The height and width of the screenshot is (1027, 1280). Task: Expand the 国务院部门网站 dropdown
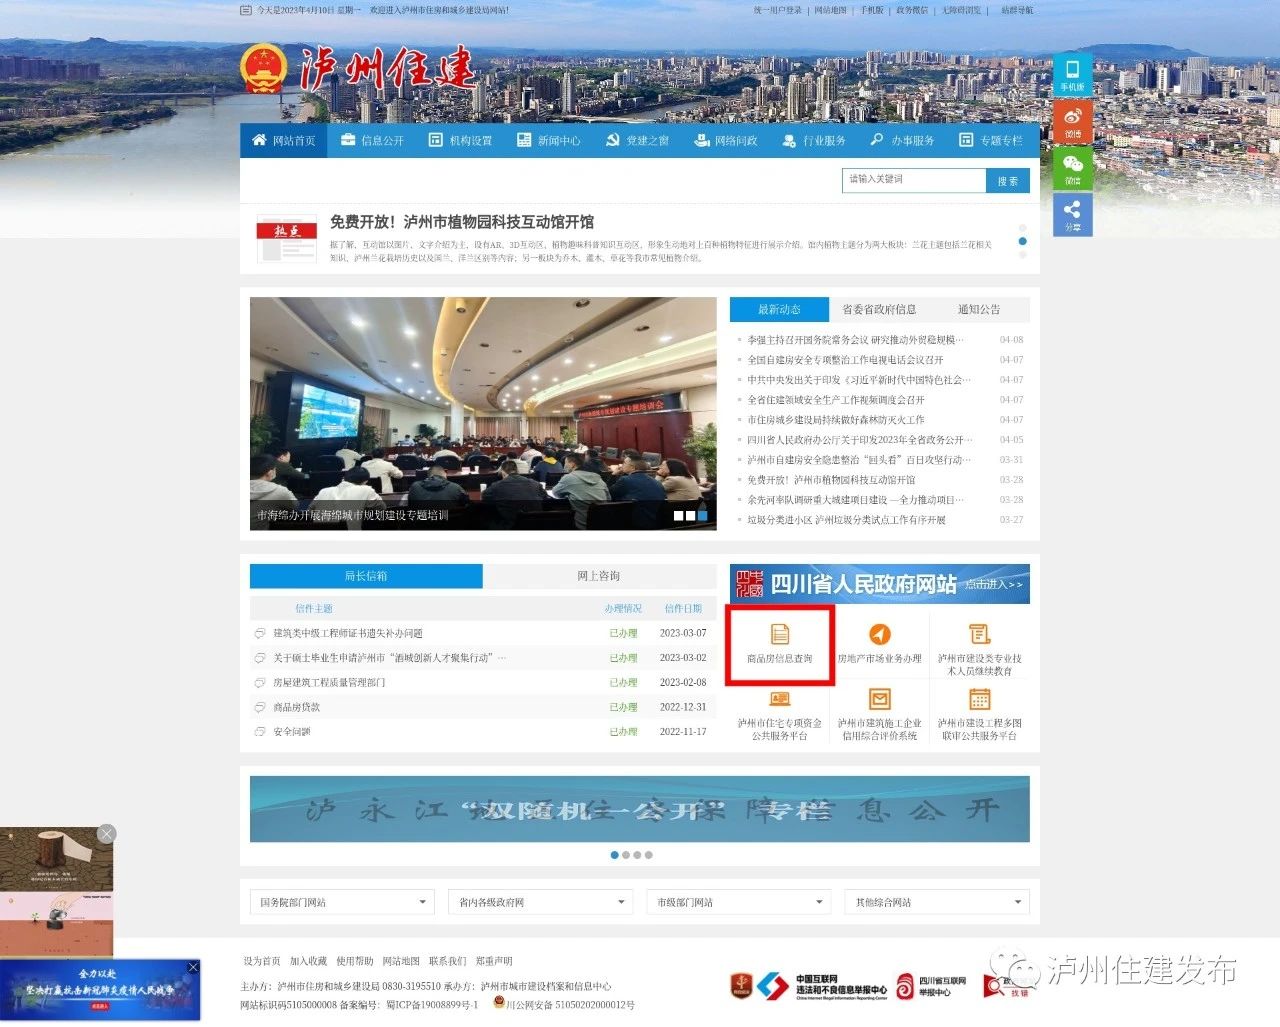(340, 901)
